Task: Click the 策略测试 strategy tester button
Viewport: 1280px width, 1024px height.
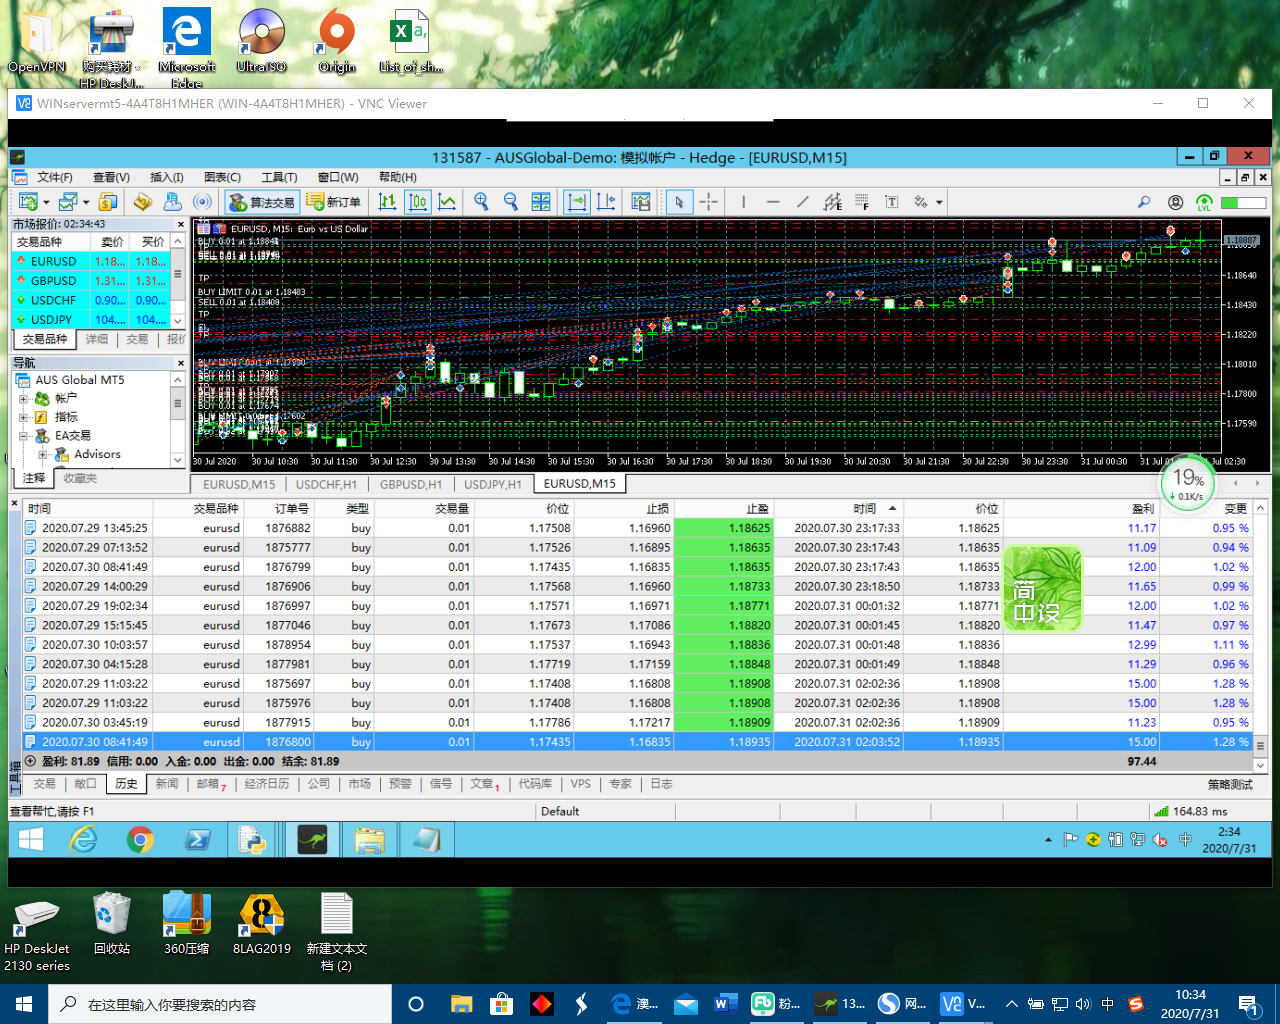Action: 1229,784
